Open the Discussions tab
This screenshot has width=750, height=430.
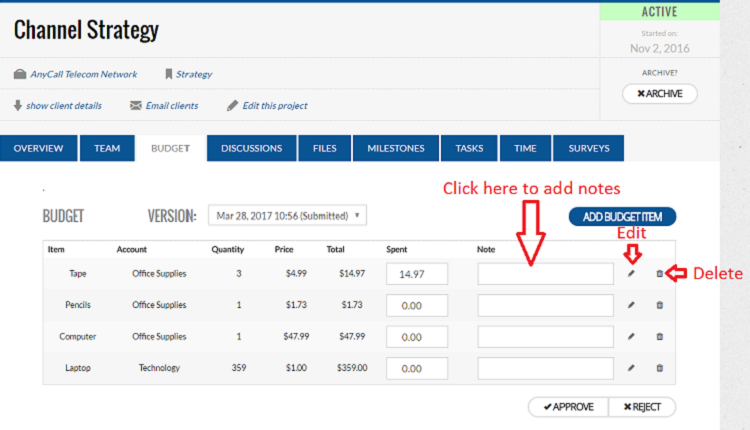click(252, 148)
